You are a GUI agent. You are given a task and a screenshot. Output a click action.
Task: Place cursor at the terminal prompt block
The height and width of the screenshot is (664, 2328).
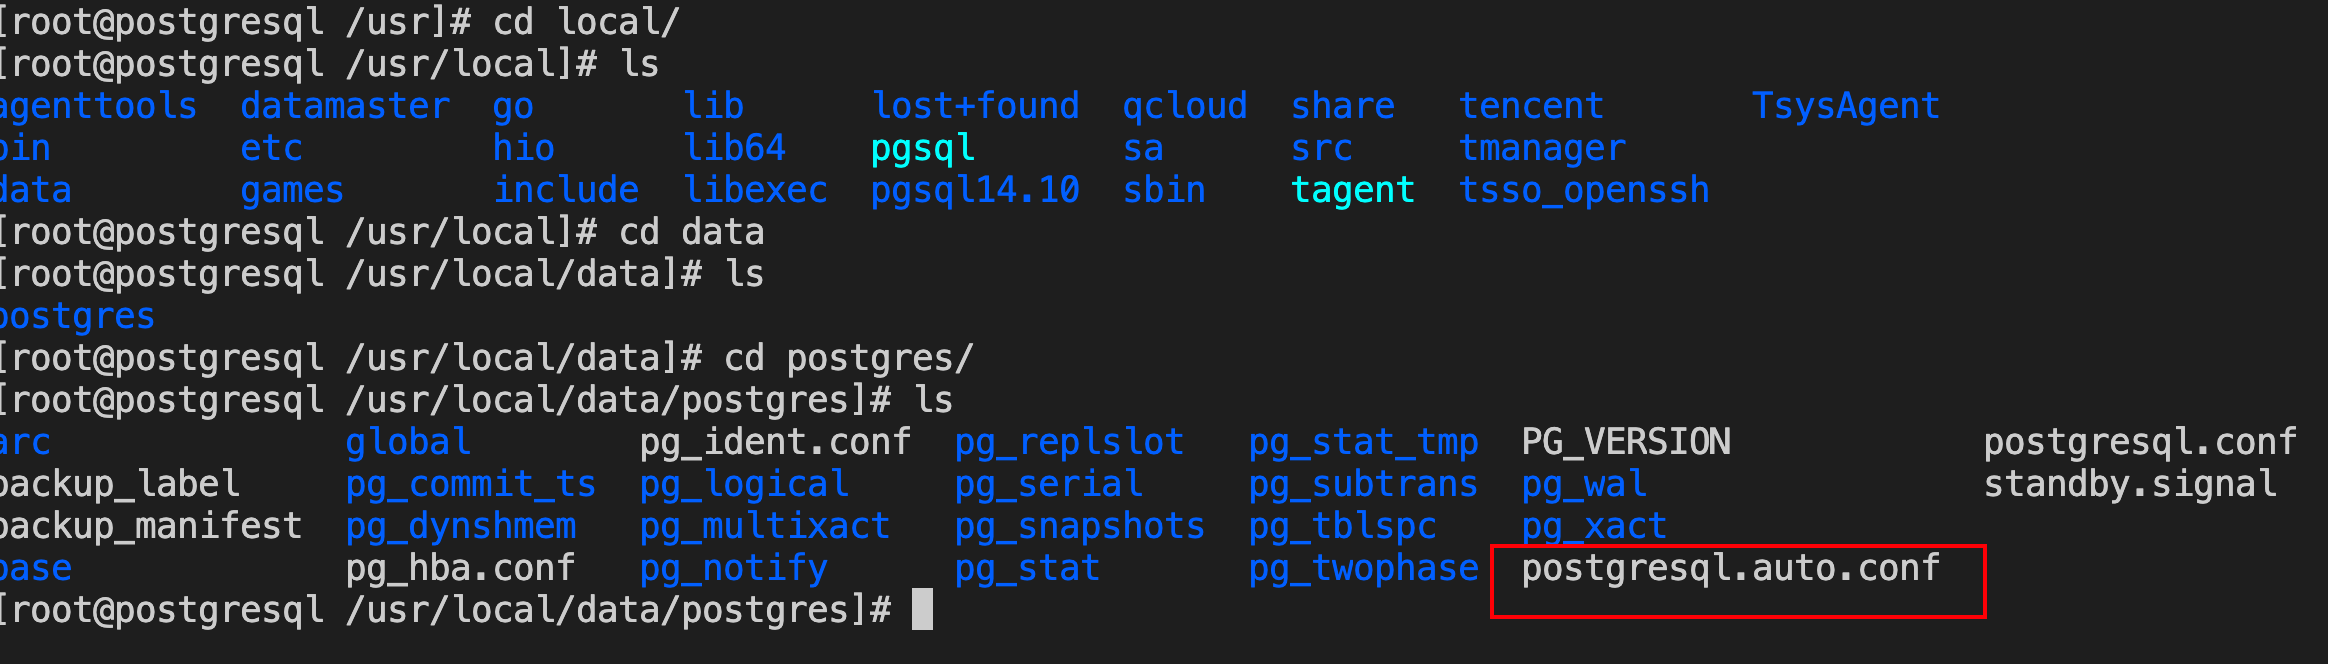click(x=922, y=610)
